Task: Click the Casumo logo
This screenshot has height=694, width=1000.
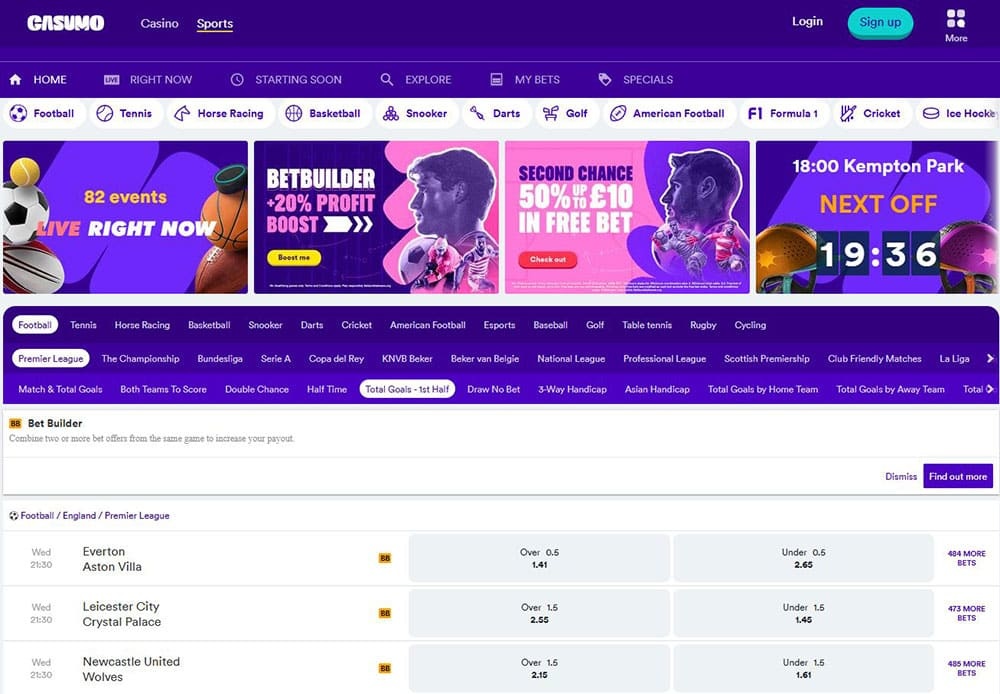Action: pyautogui.click(x=66, y=24)
